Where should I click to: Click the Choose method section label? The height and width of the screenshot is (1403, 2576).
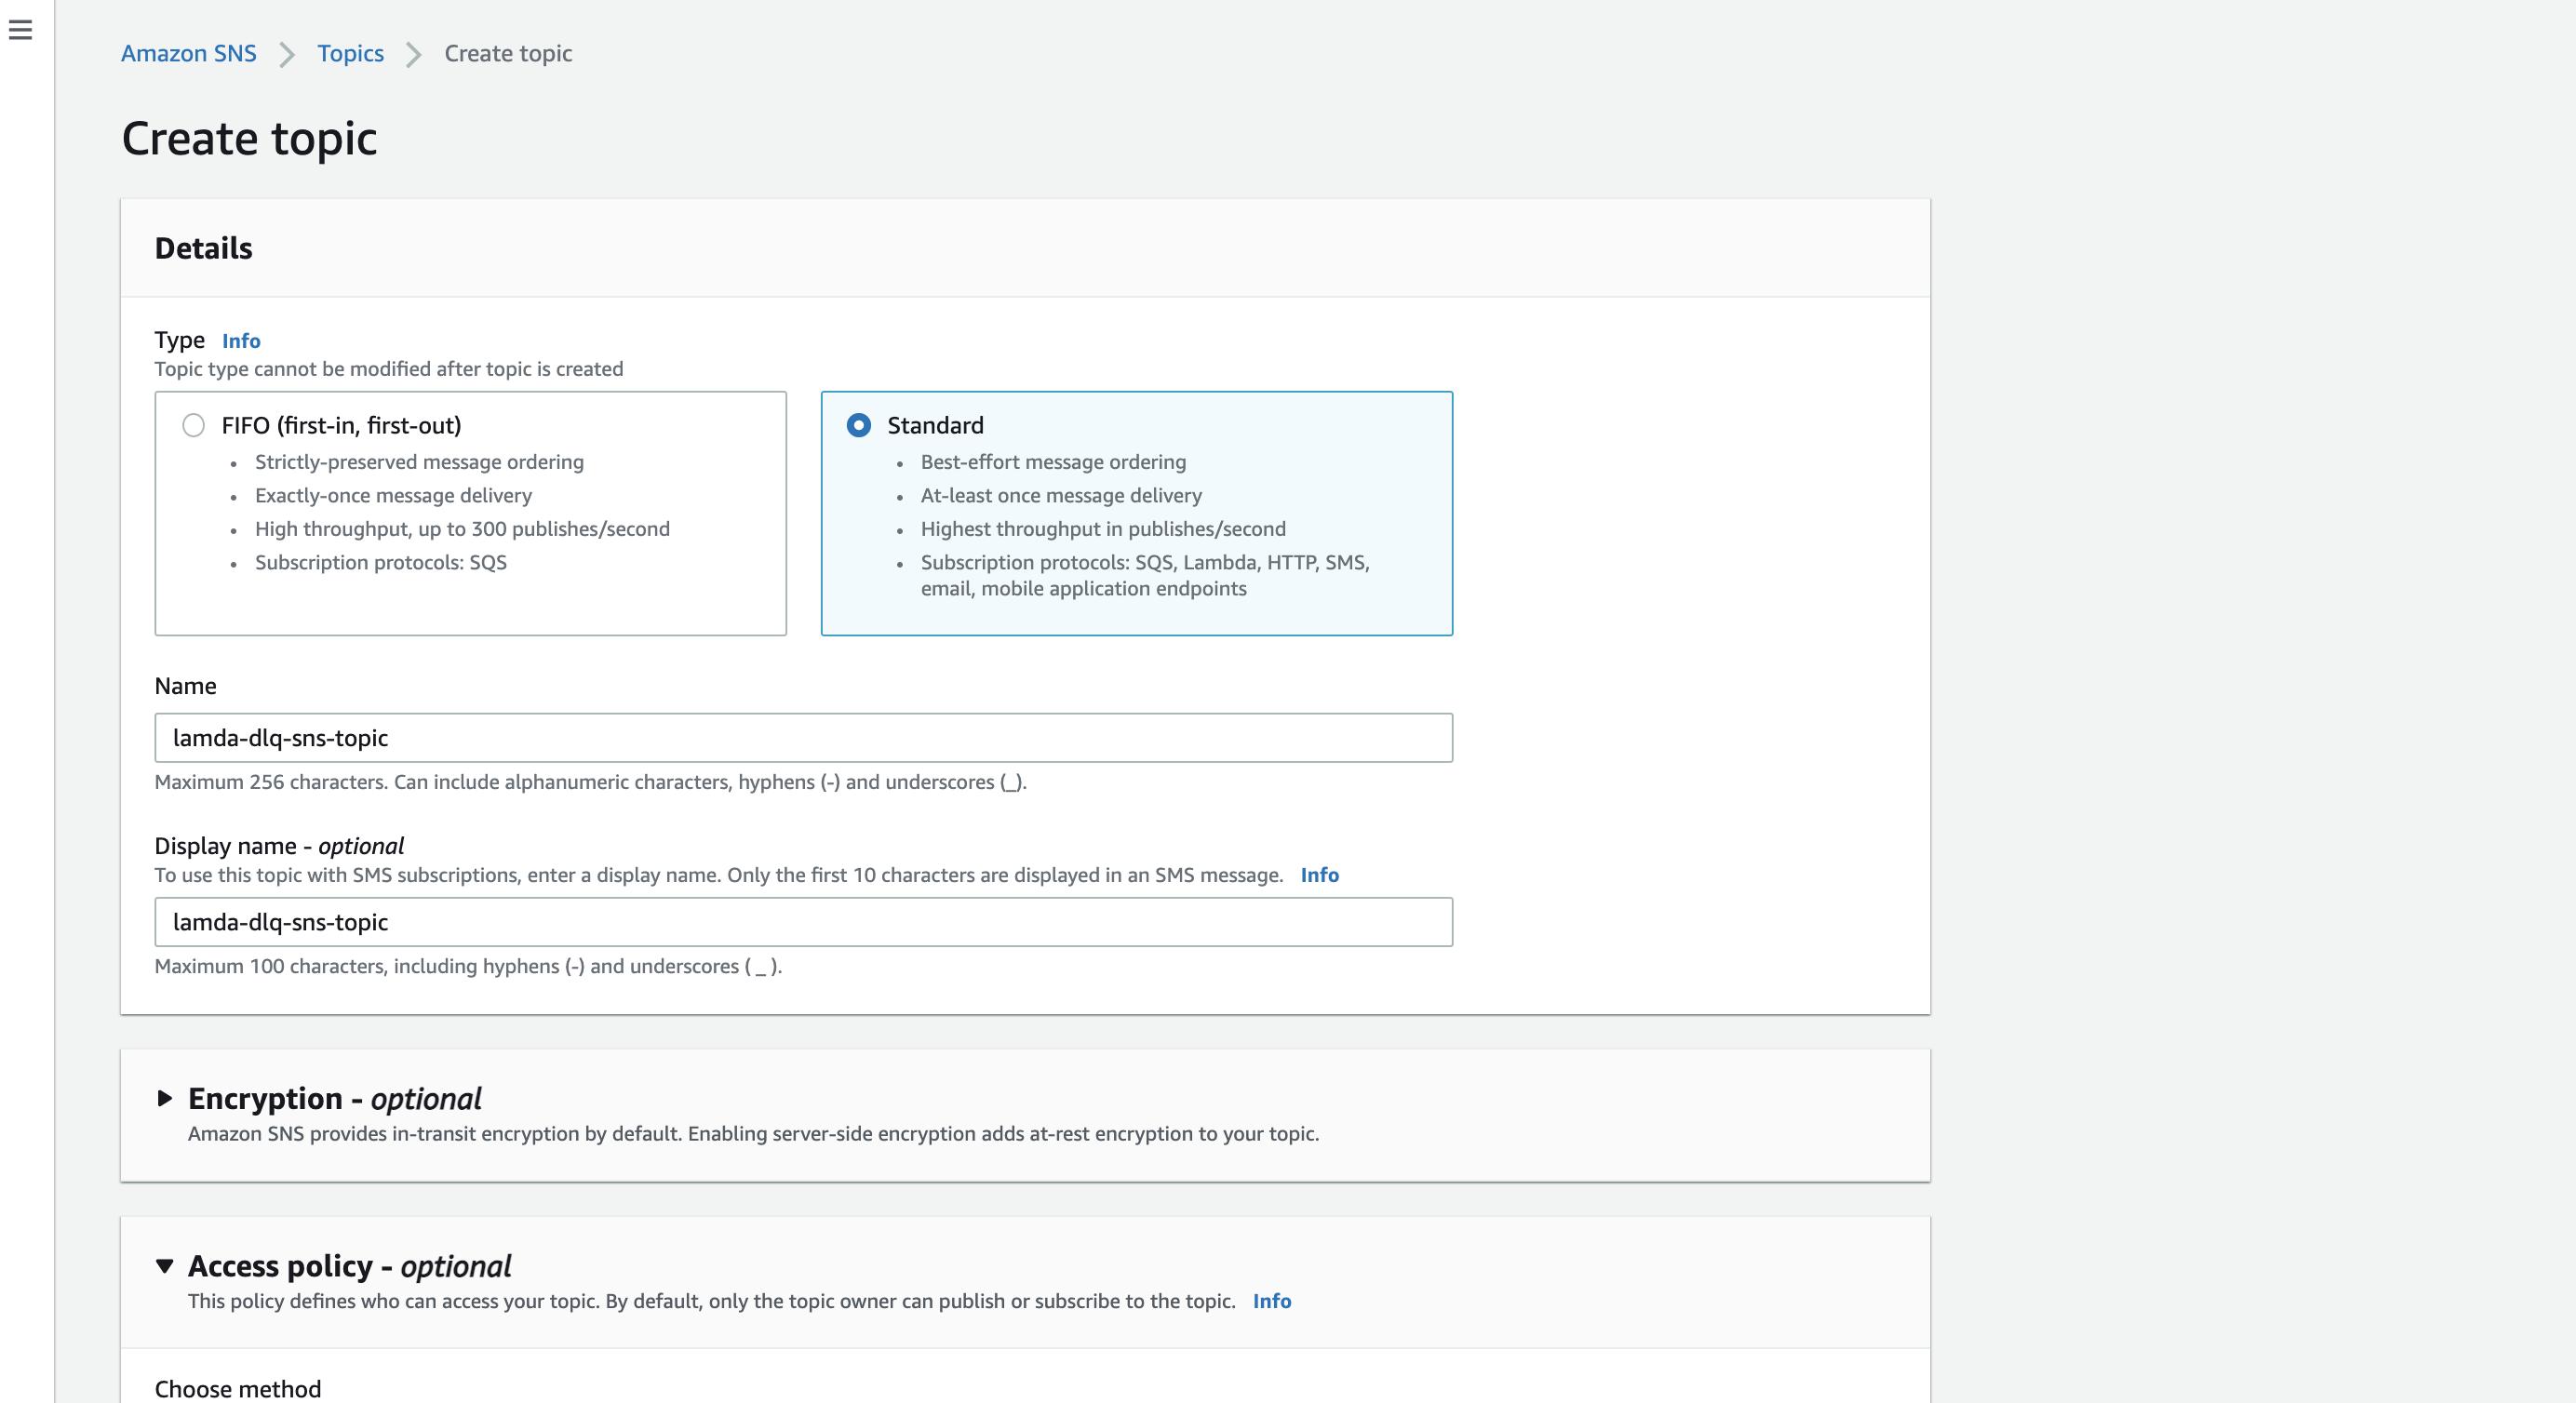237,1388
